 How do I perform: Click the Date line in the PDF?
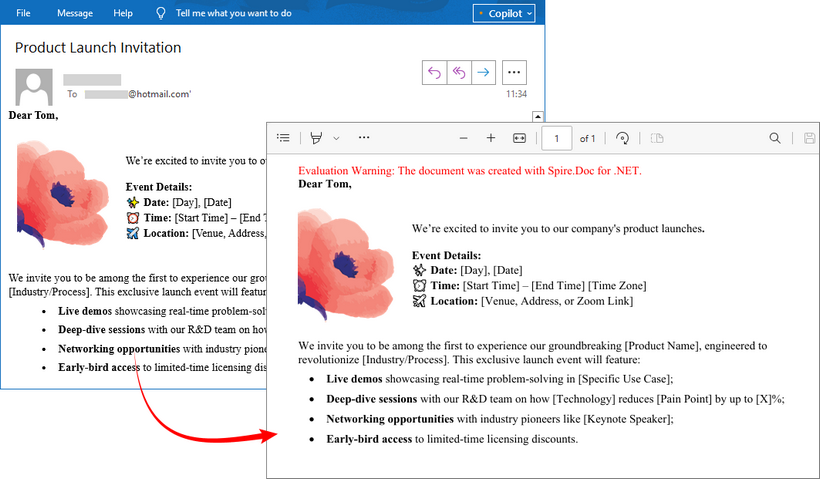(x=467, y=270)
